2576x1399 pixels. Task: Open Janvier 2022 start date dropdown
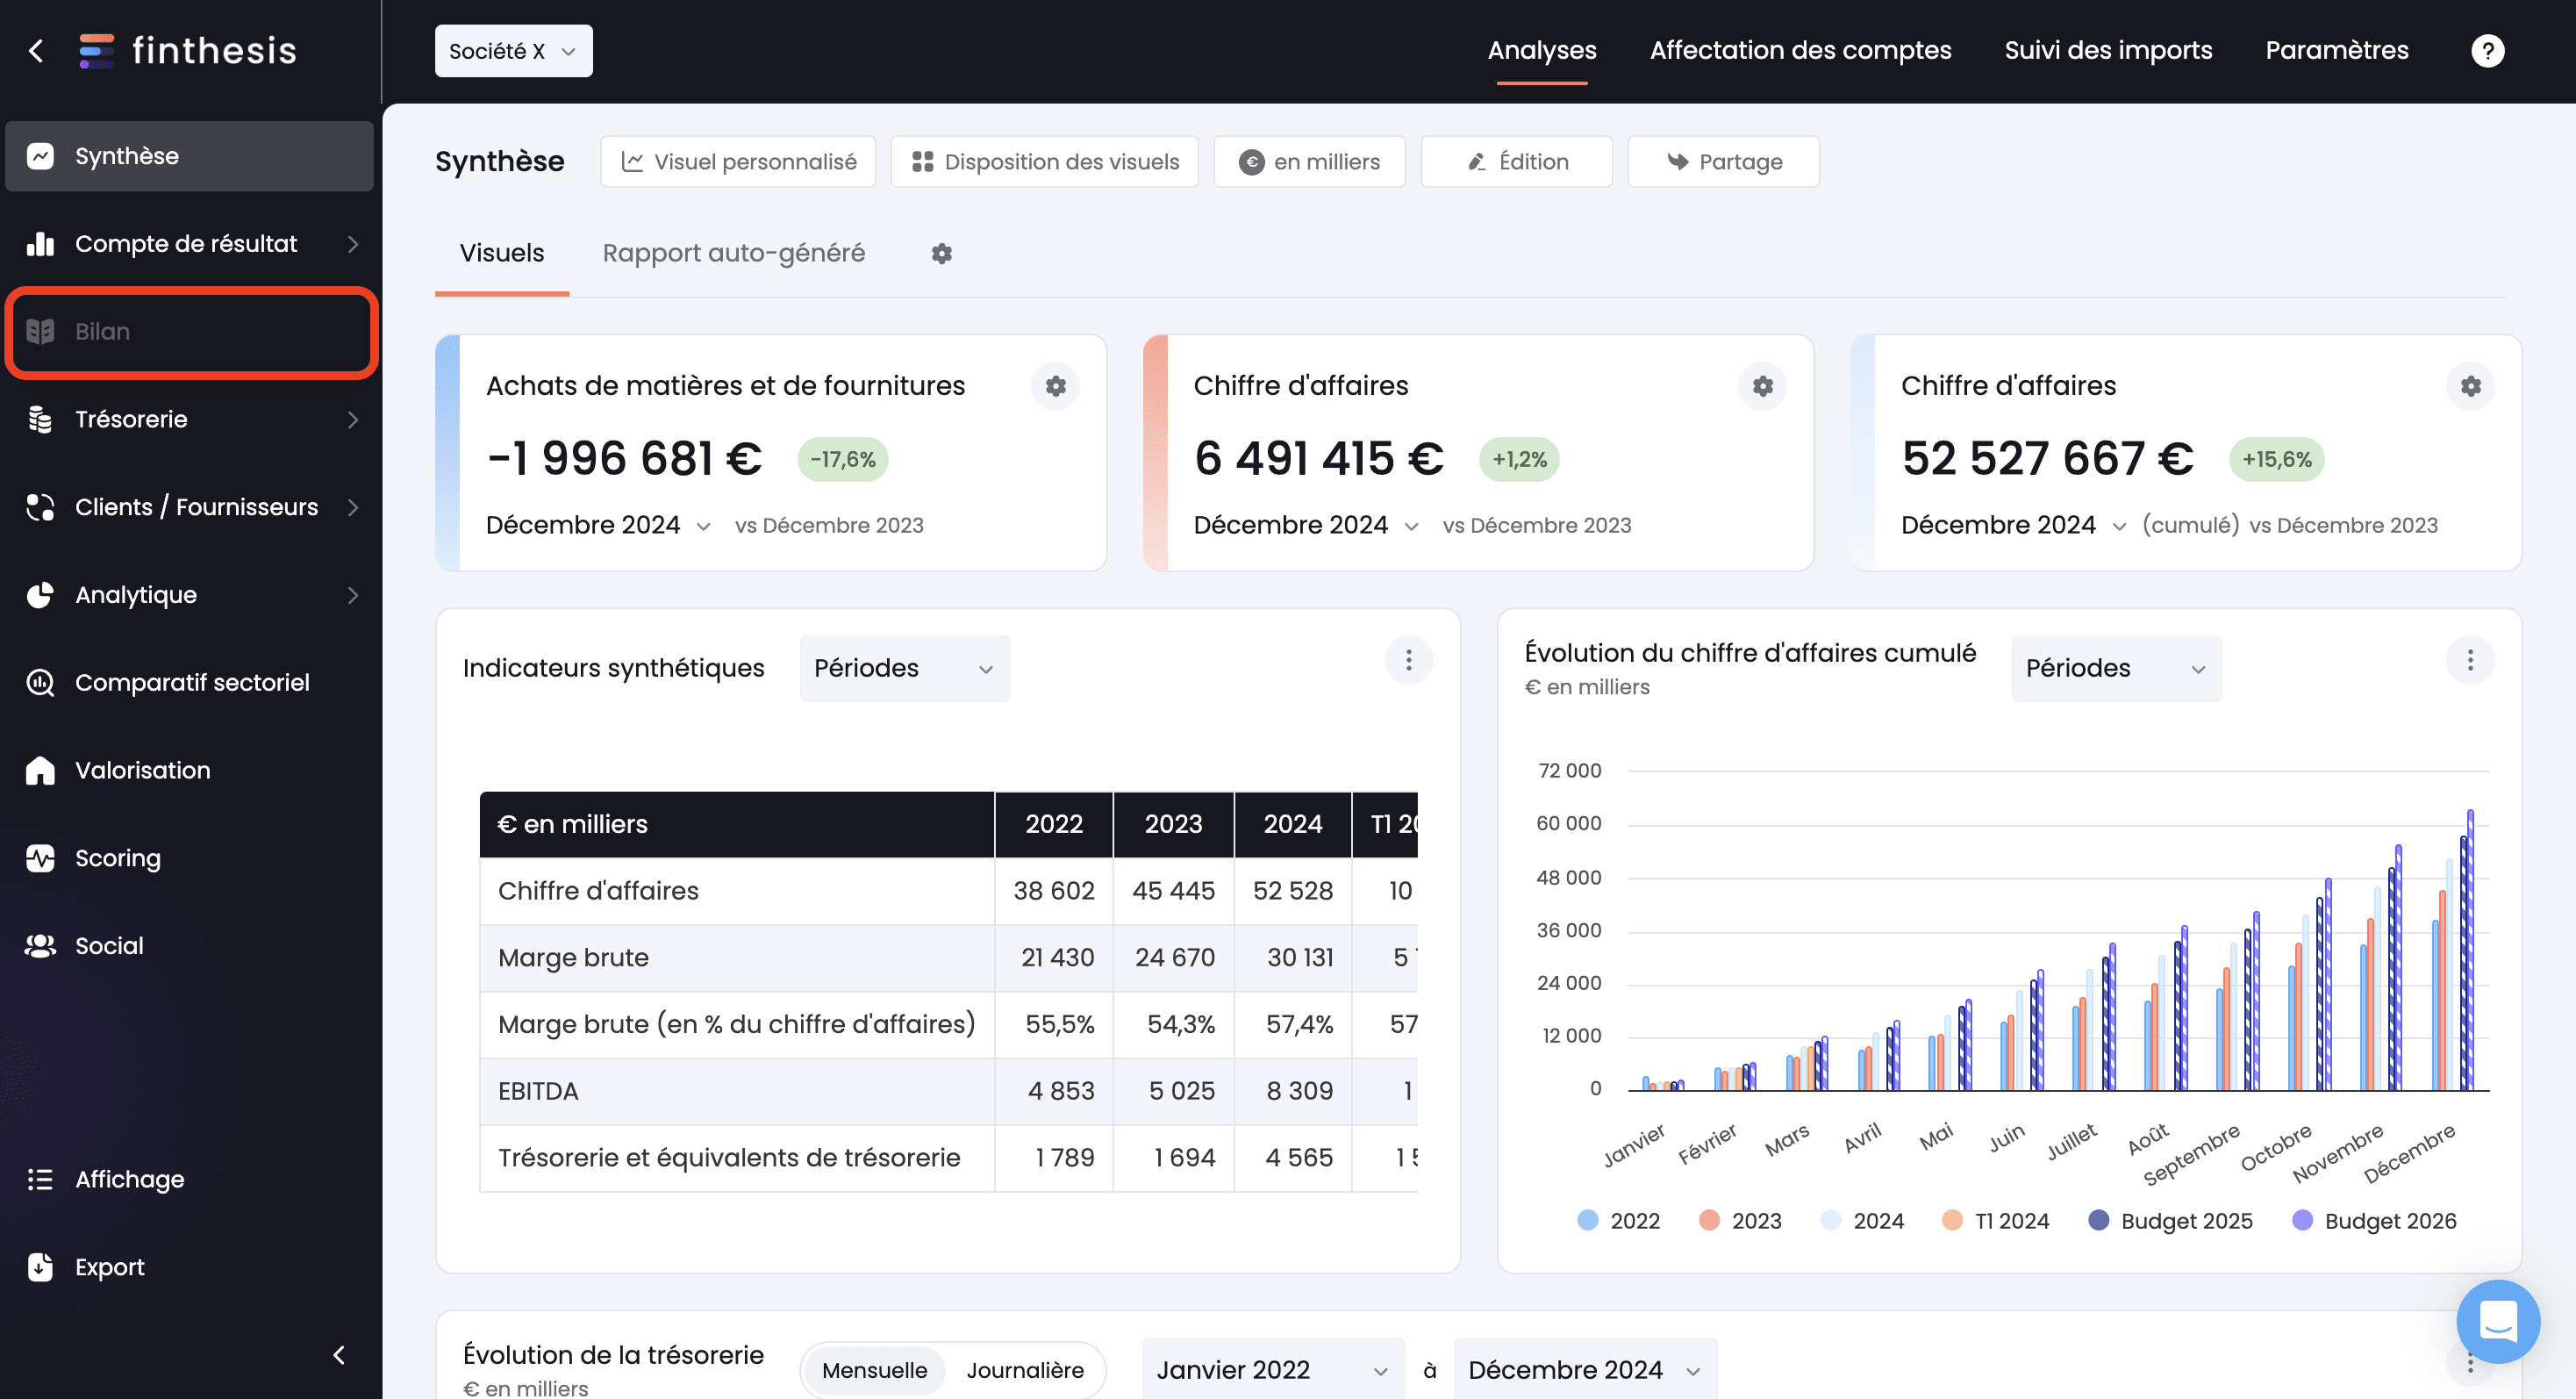tap(1272, 1369)
